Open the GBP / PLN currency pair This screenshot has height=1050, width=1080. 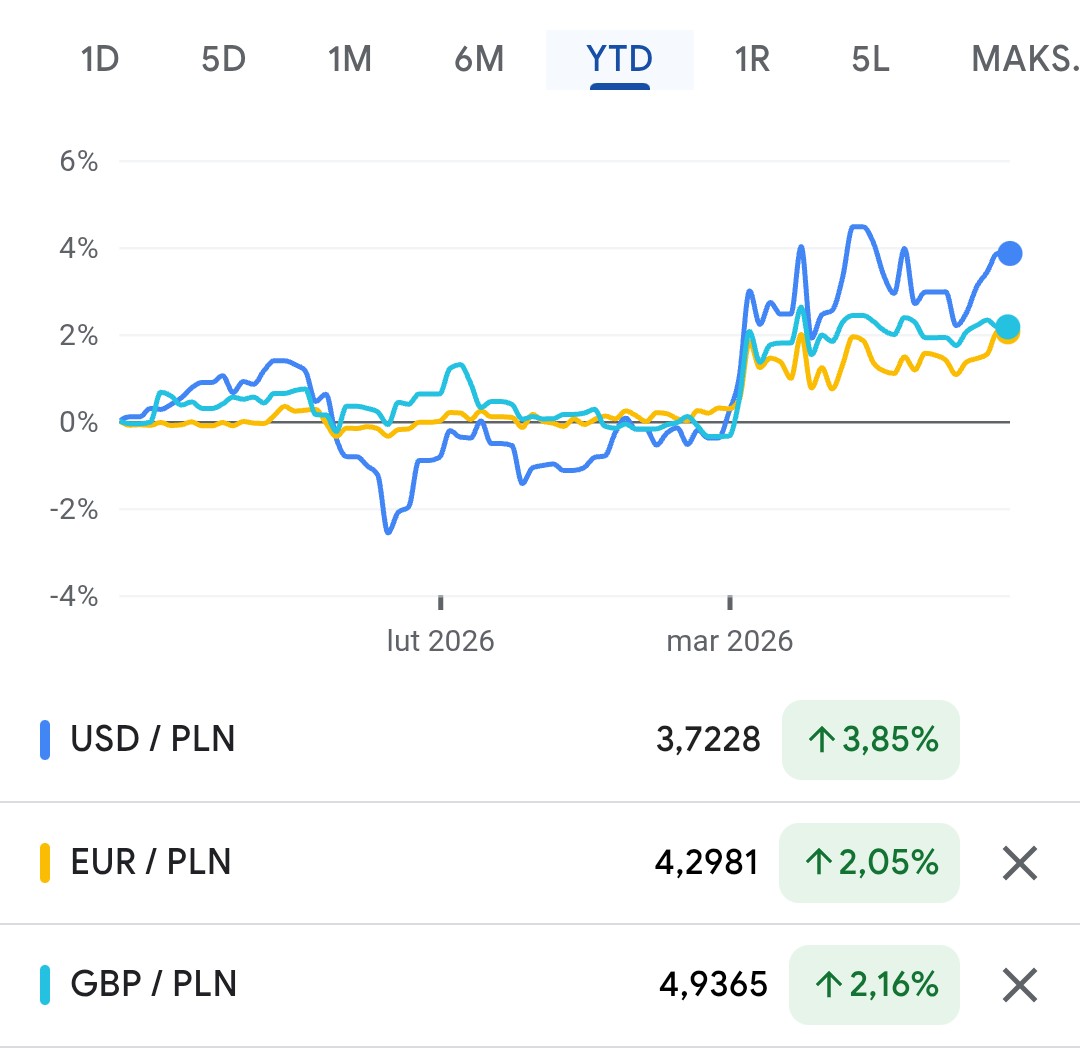pos(154,985)
